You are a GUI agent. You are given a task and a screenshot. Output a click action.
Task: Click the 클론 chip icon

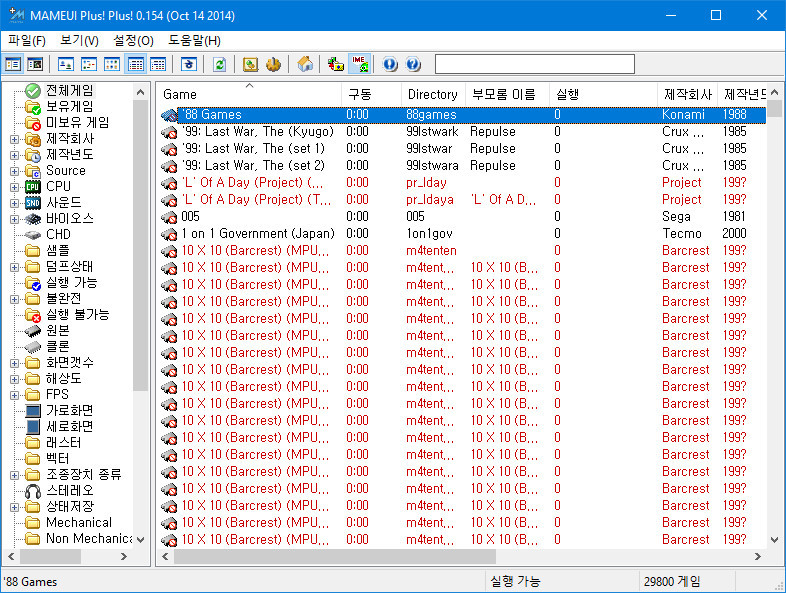point(33,347)
